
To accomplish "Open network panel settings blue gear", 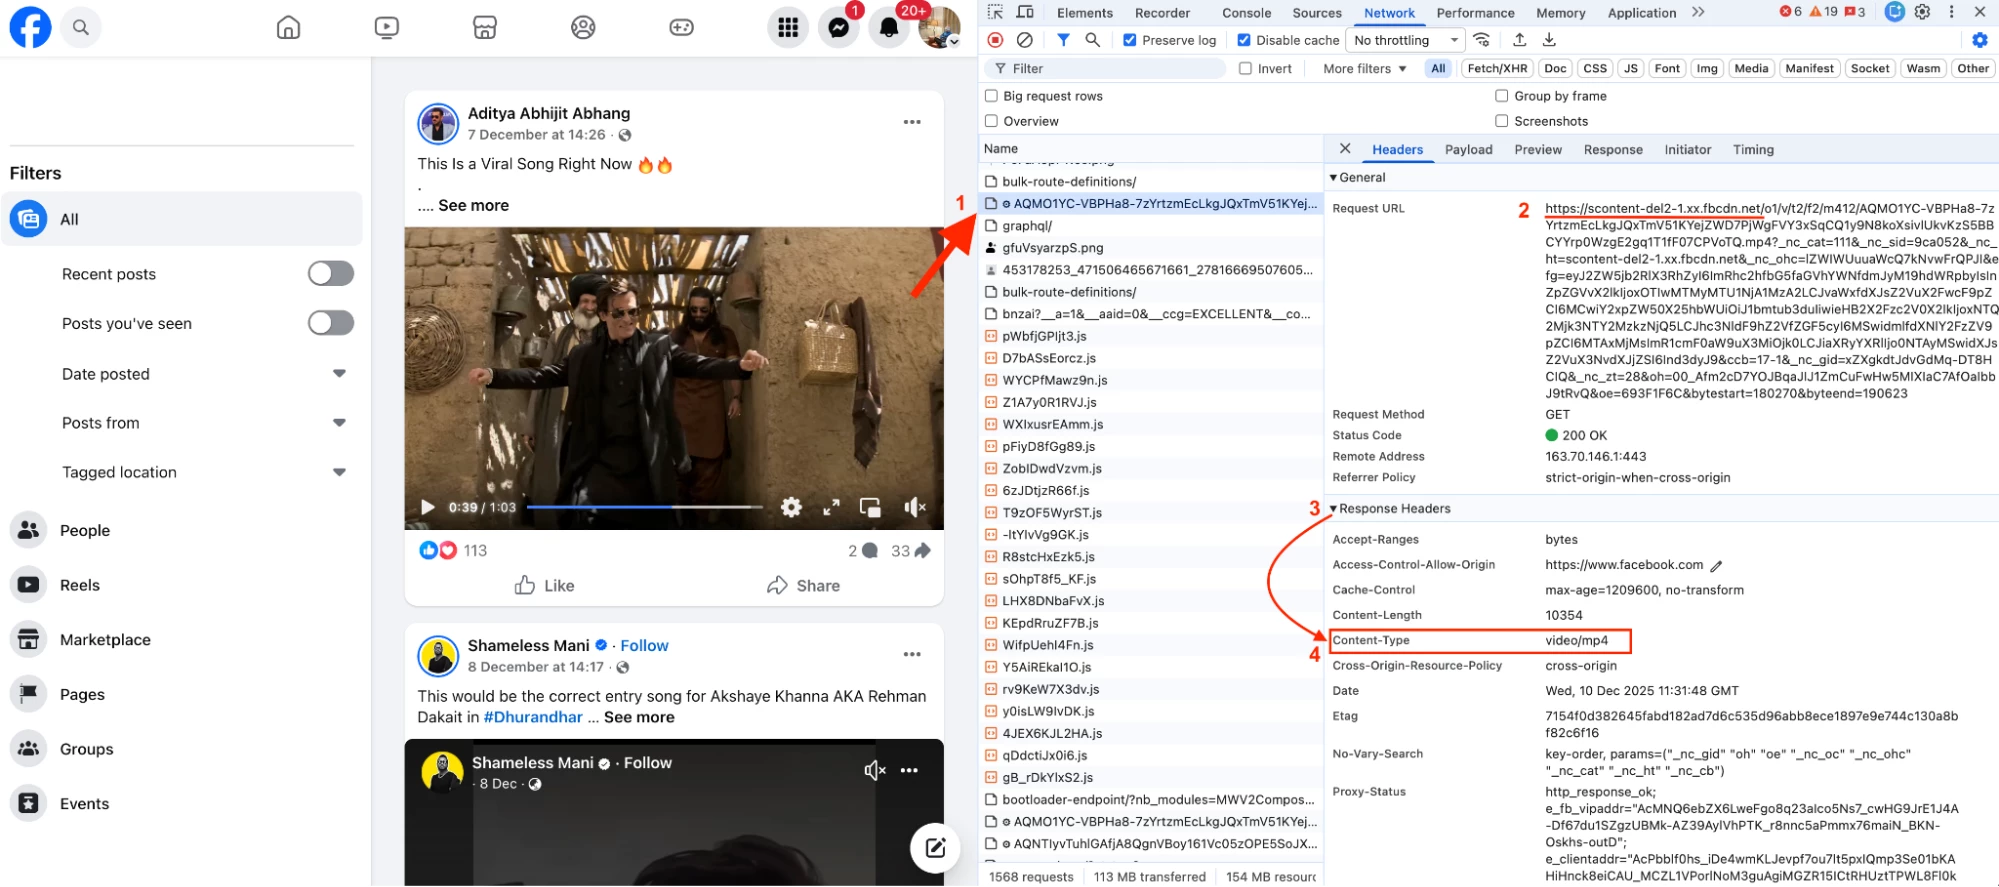I will click(1980, 40).
